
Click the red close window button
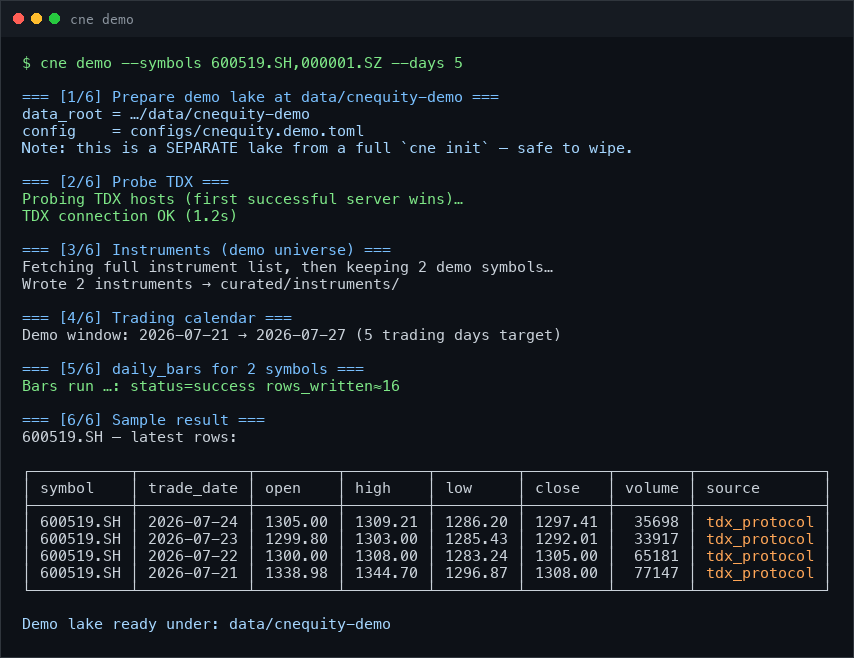pyautogui.click(x=19, y=19)
